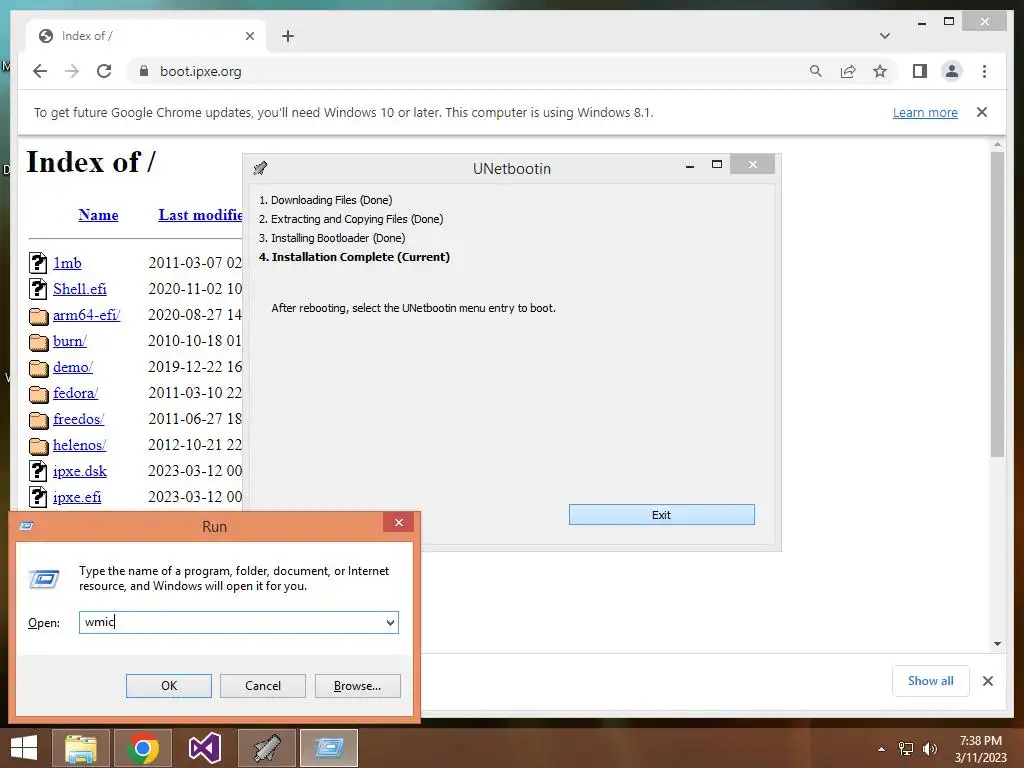Click the padlock site info icon
1024x768 pixels.
(144, 71)
